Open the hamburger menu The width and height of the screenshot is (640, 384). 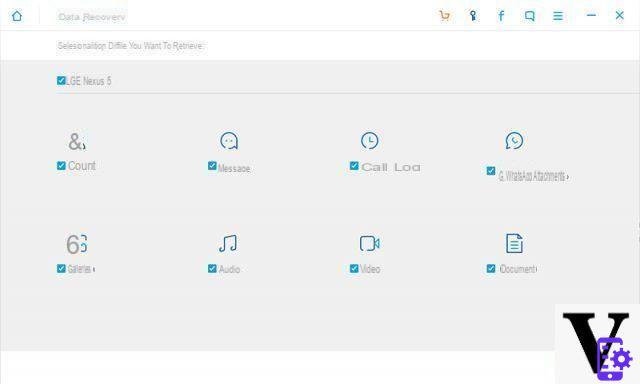pyautogui.click(x=558, y=16)
